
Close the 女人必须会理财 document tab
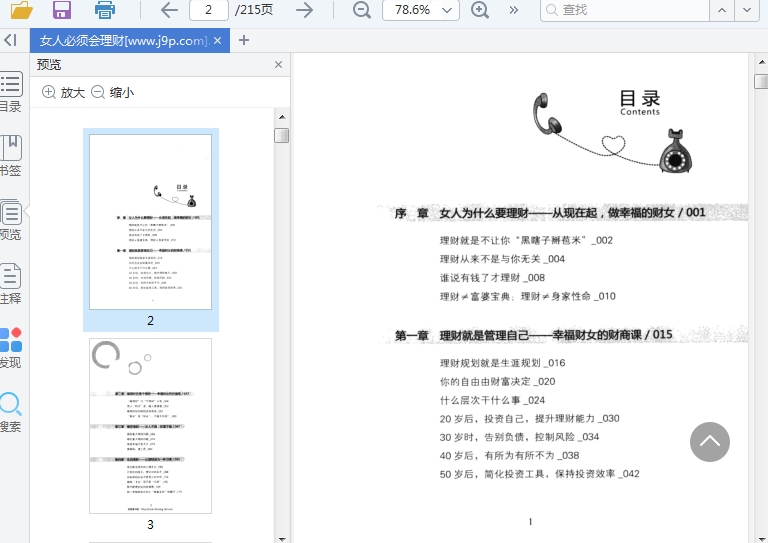pyautogui.click(x=217, y=41)
